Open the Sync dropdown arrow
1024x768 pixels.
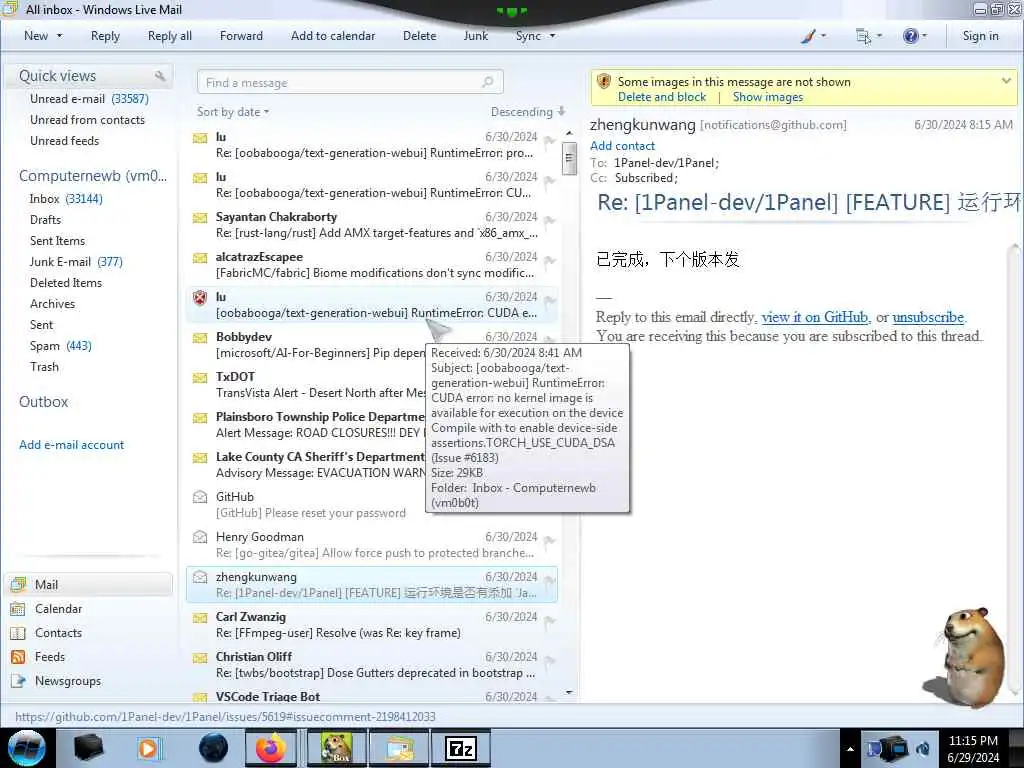tap(552, 36)
